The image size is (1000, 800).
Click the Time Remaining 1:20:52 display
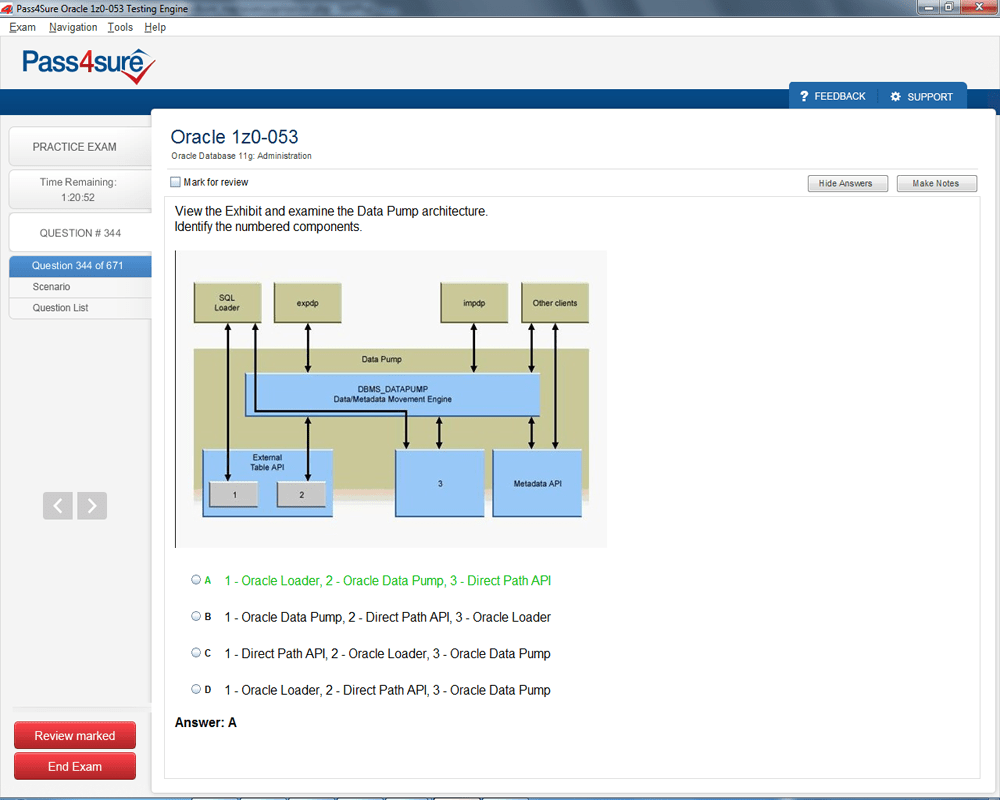point(80,189)
